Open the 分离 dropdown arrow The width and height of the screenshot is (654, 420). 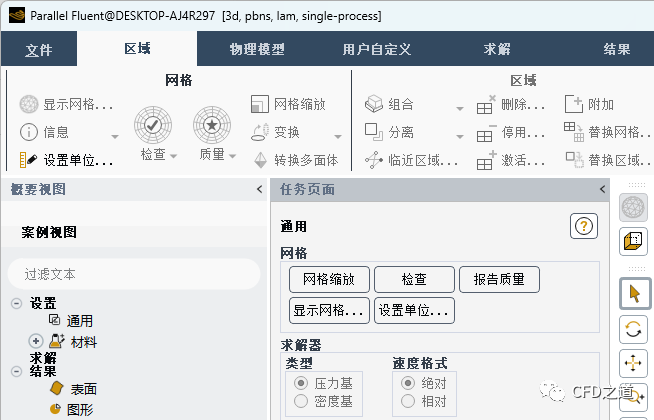(460, 136)
